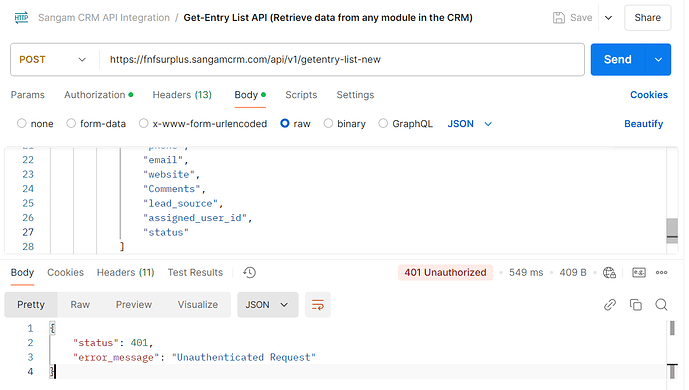Choose the GraphQL body type
The height and width of the screenshot is (390, 689).
[x=406, y=124]
